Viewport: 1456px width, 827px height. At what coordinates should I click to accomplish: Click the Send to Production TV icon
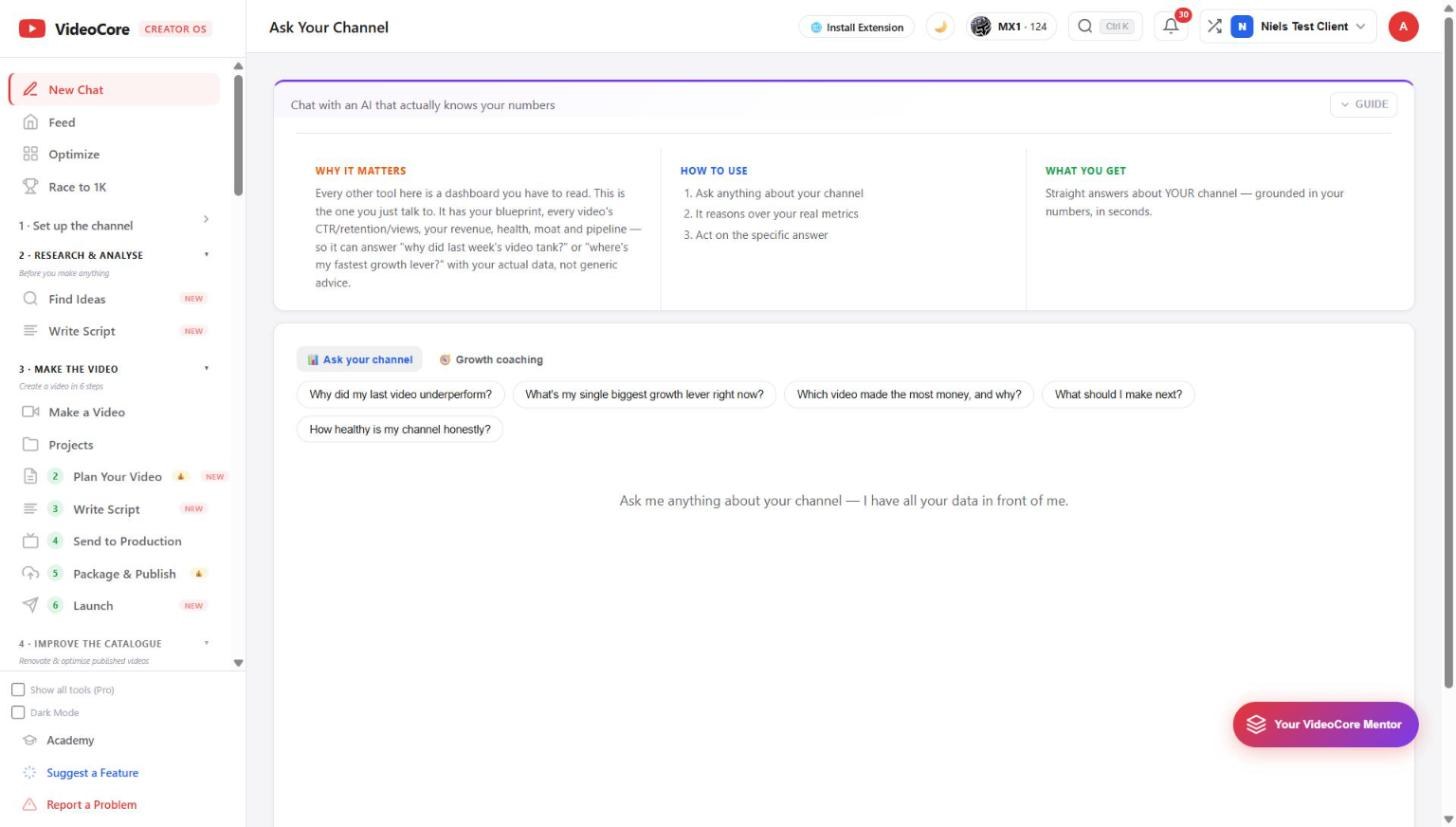30,541
